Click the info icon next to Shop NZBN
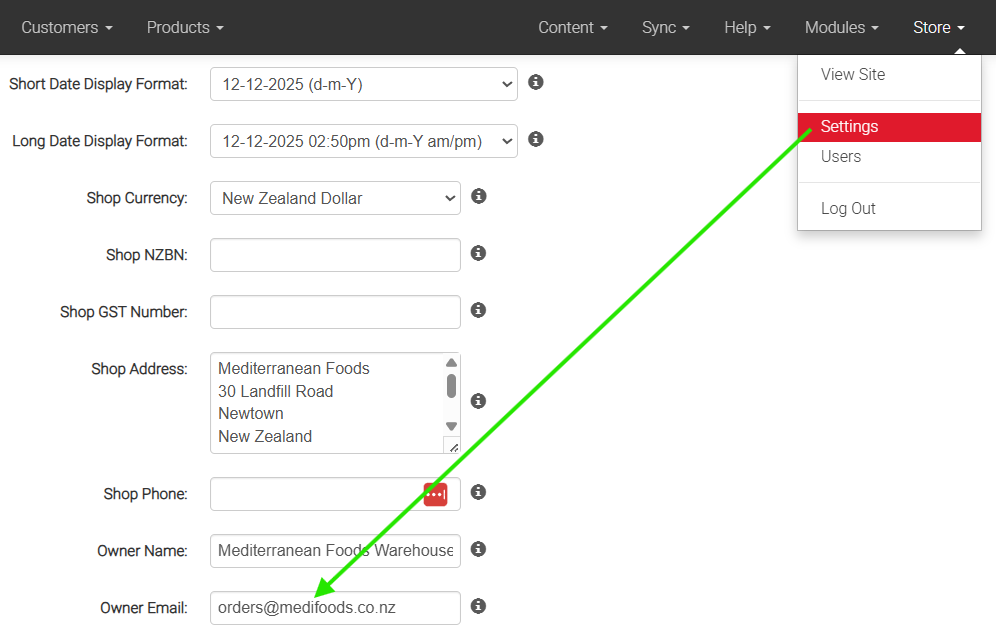 (478, 253)
